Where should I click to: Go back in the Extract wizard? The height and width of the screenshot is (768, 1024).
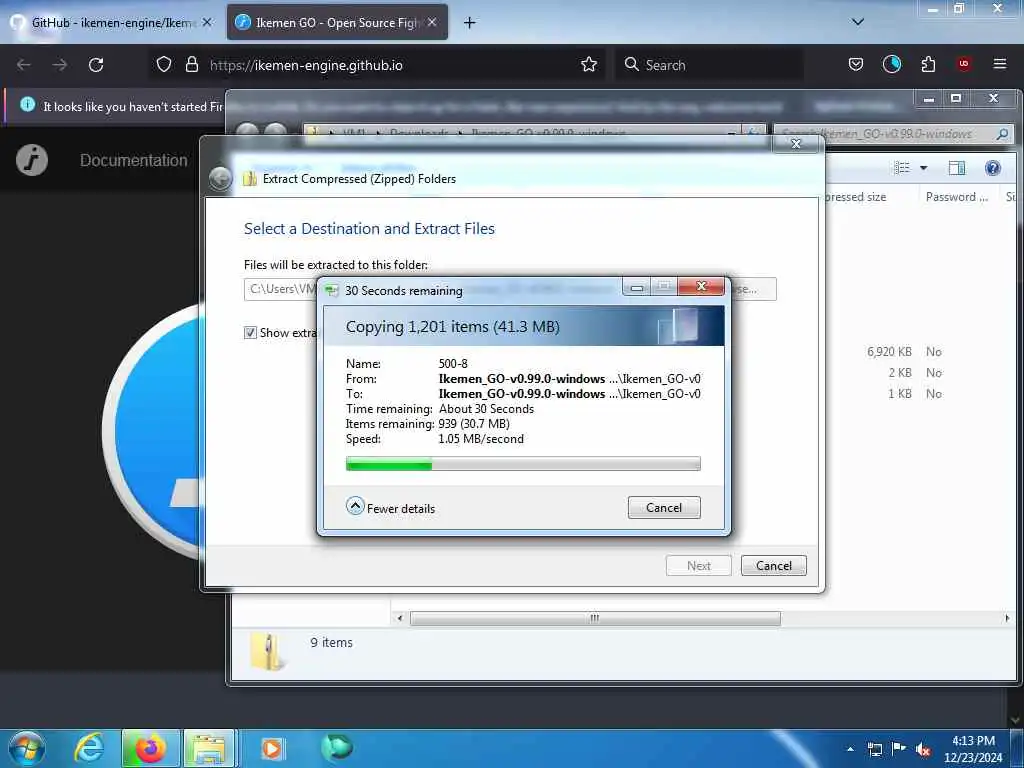pyautogui.click(x=220, y=178)
